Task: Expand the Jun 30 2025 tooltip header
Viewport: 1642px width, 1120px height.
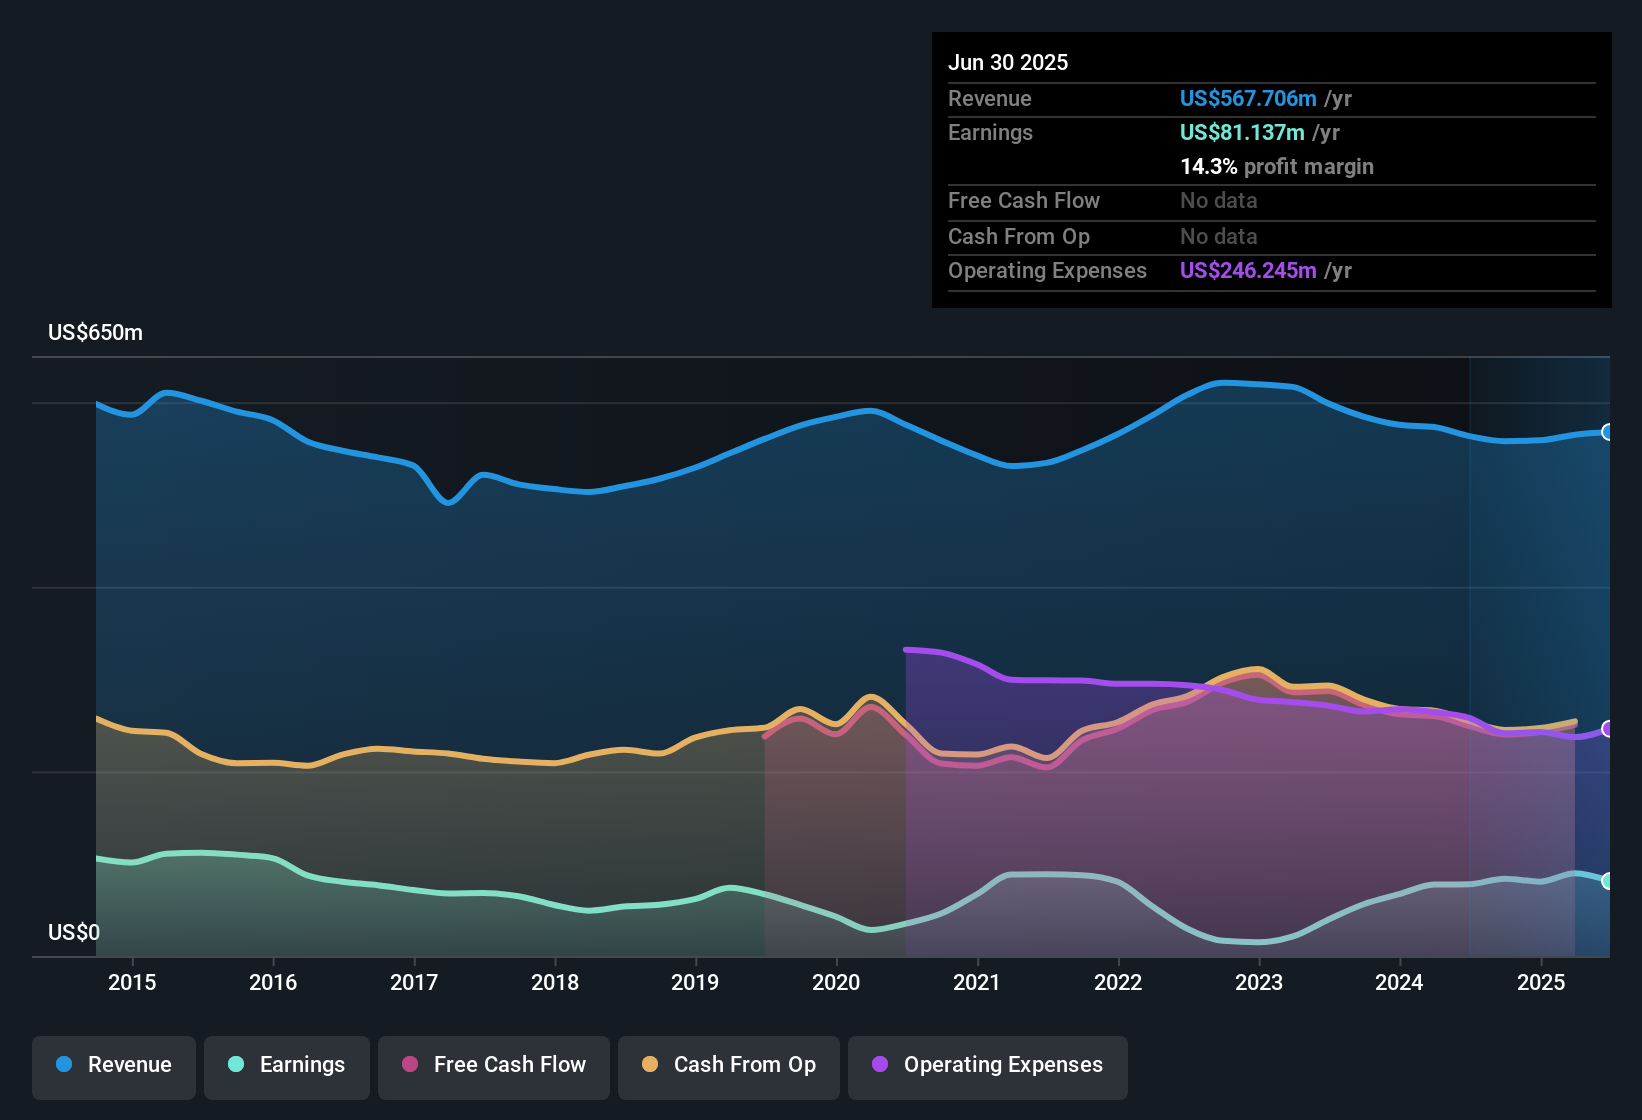Action: [x=1009, y=62]
